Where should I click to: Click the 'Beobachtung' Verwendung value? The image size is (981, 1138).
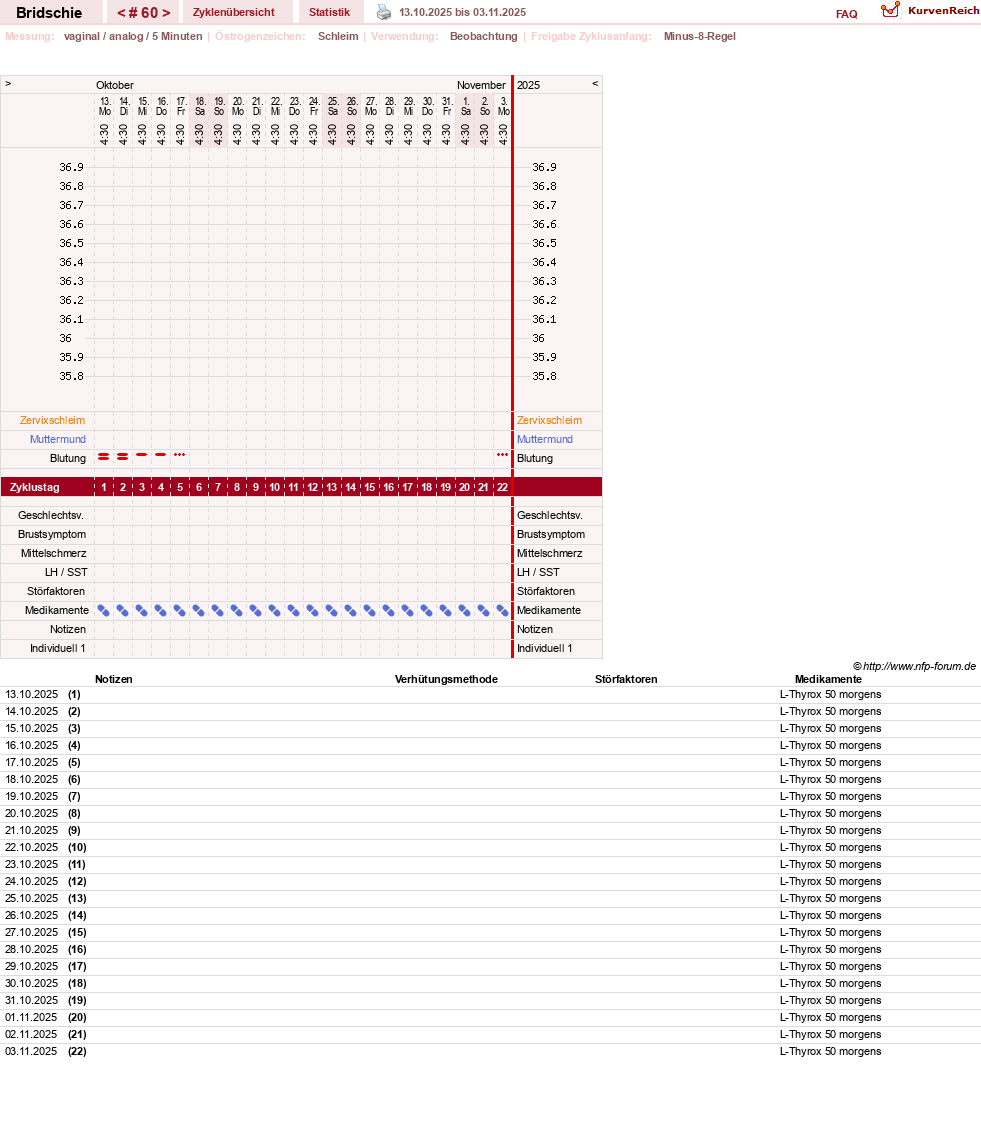[x=483, y=36]
